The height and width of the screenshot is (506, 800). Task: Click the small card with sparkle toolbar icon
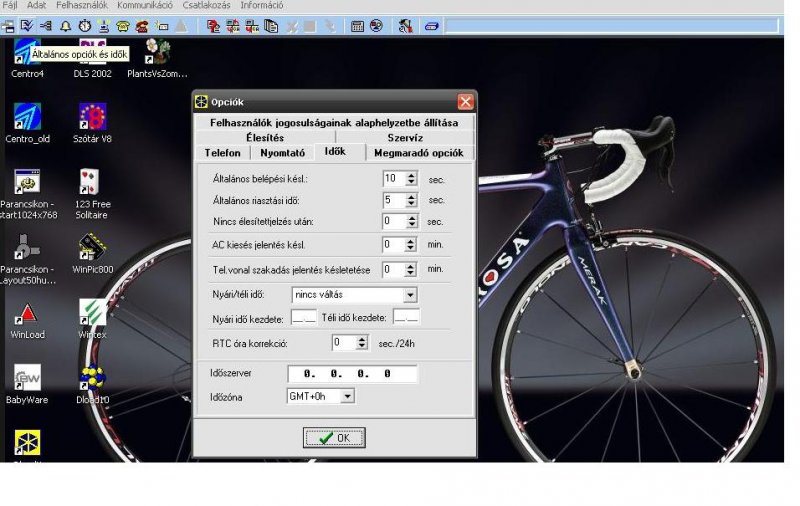[162, 26]
